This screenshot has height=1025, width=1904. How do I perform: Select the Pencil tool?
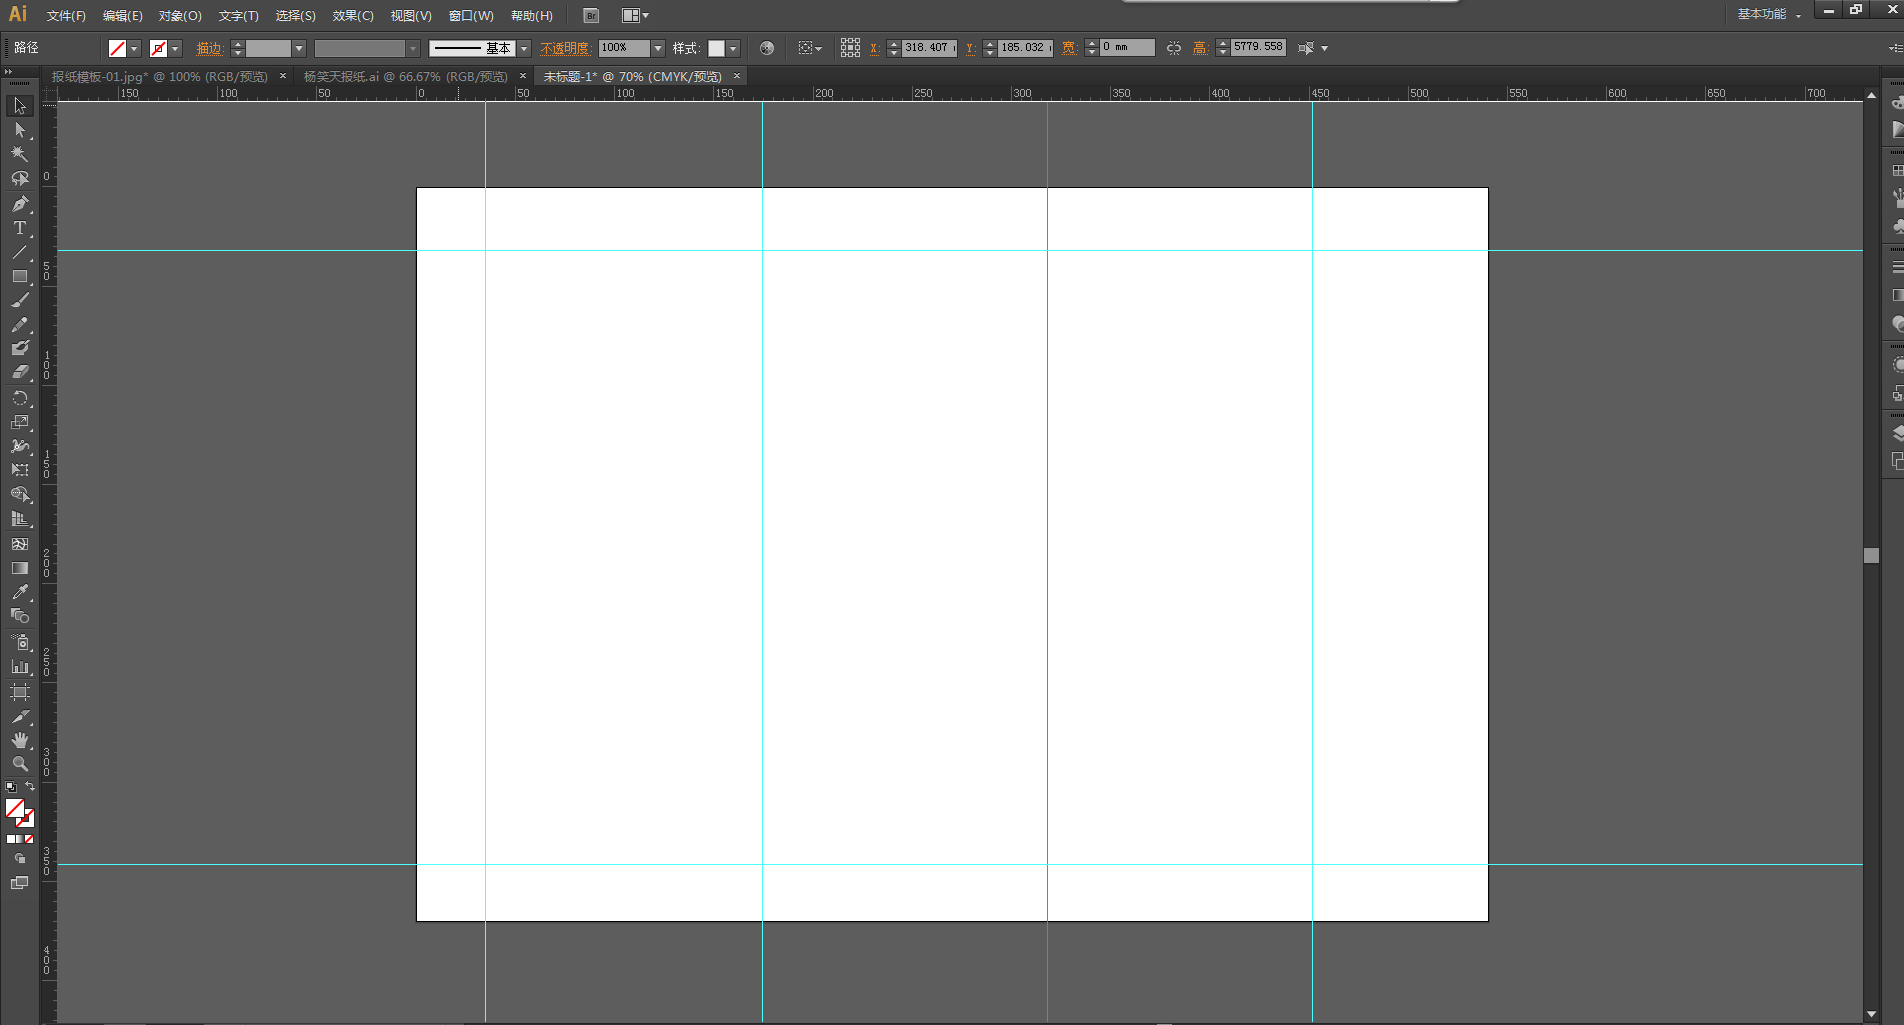point(20,325)
